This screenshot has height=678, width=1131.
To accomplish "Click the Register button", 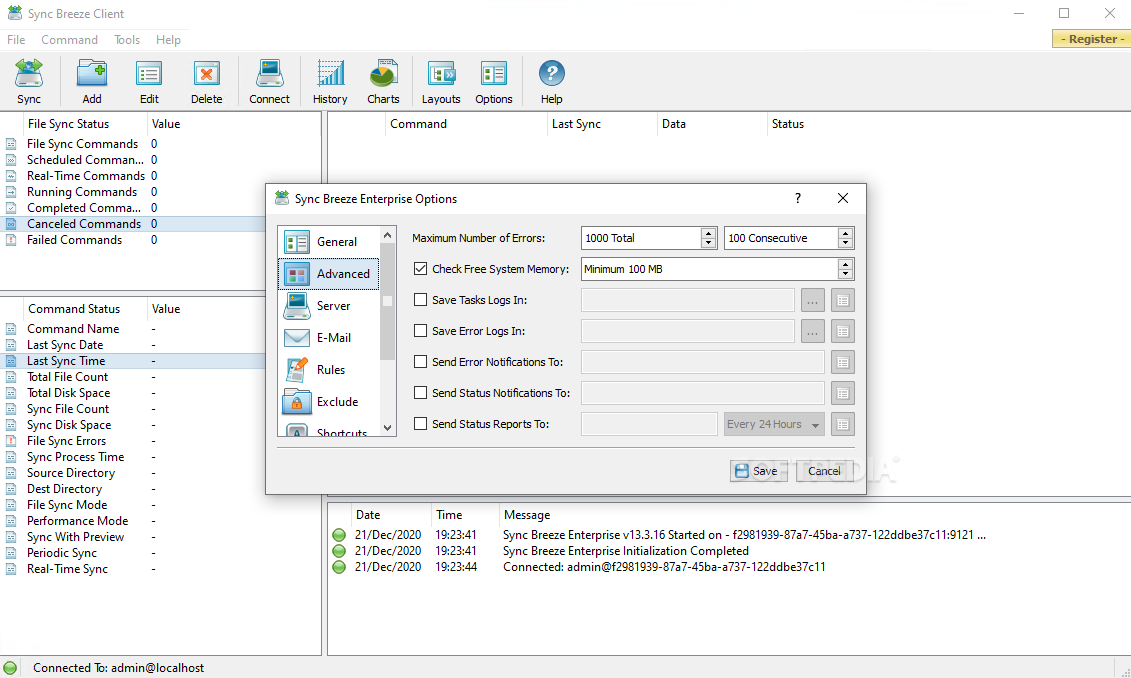I will (1091, 39).
